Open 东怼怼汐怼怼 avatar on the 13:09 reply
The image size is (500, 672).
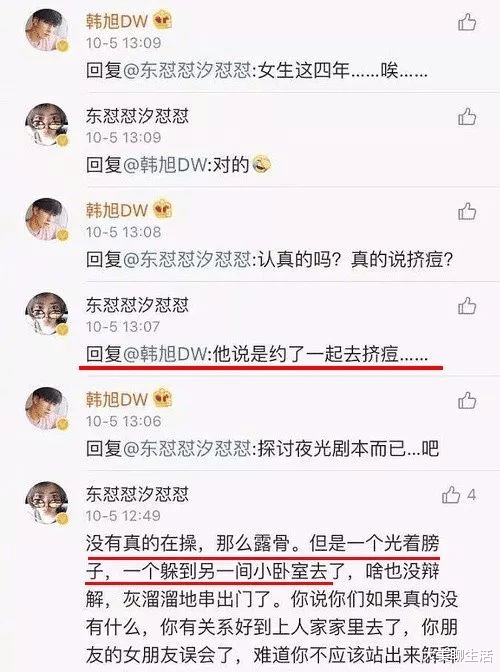click(47, 125)
